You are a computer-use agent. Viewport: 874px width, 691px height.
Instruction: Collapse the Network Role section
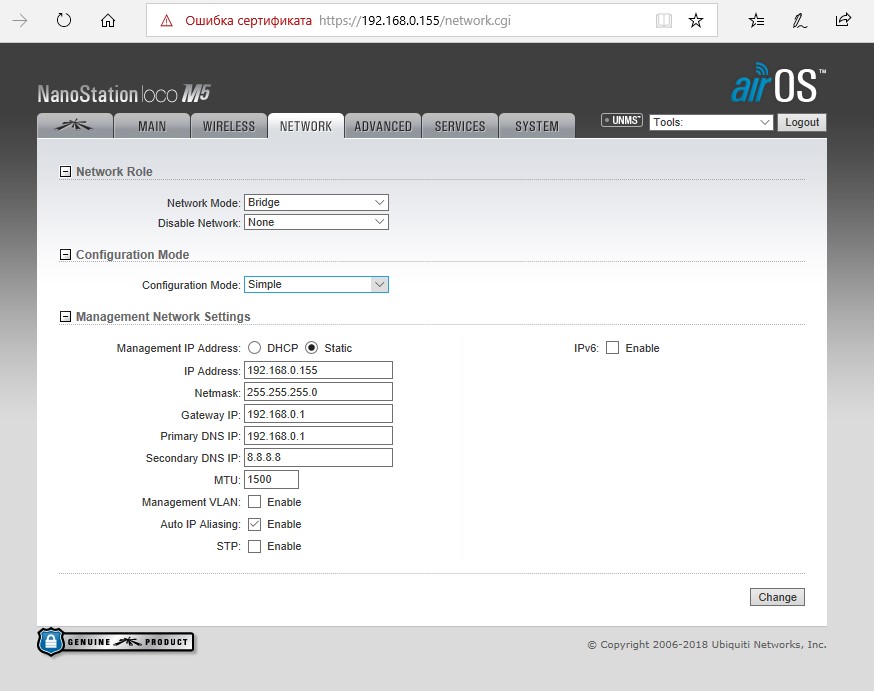[65, 172]
